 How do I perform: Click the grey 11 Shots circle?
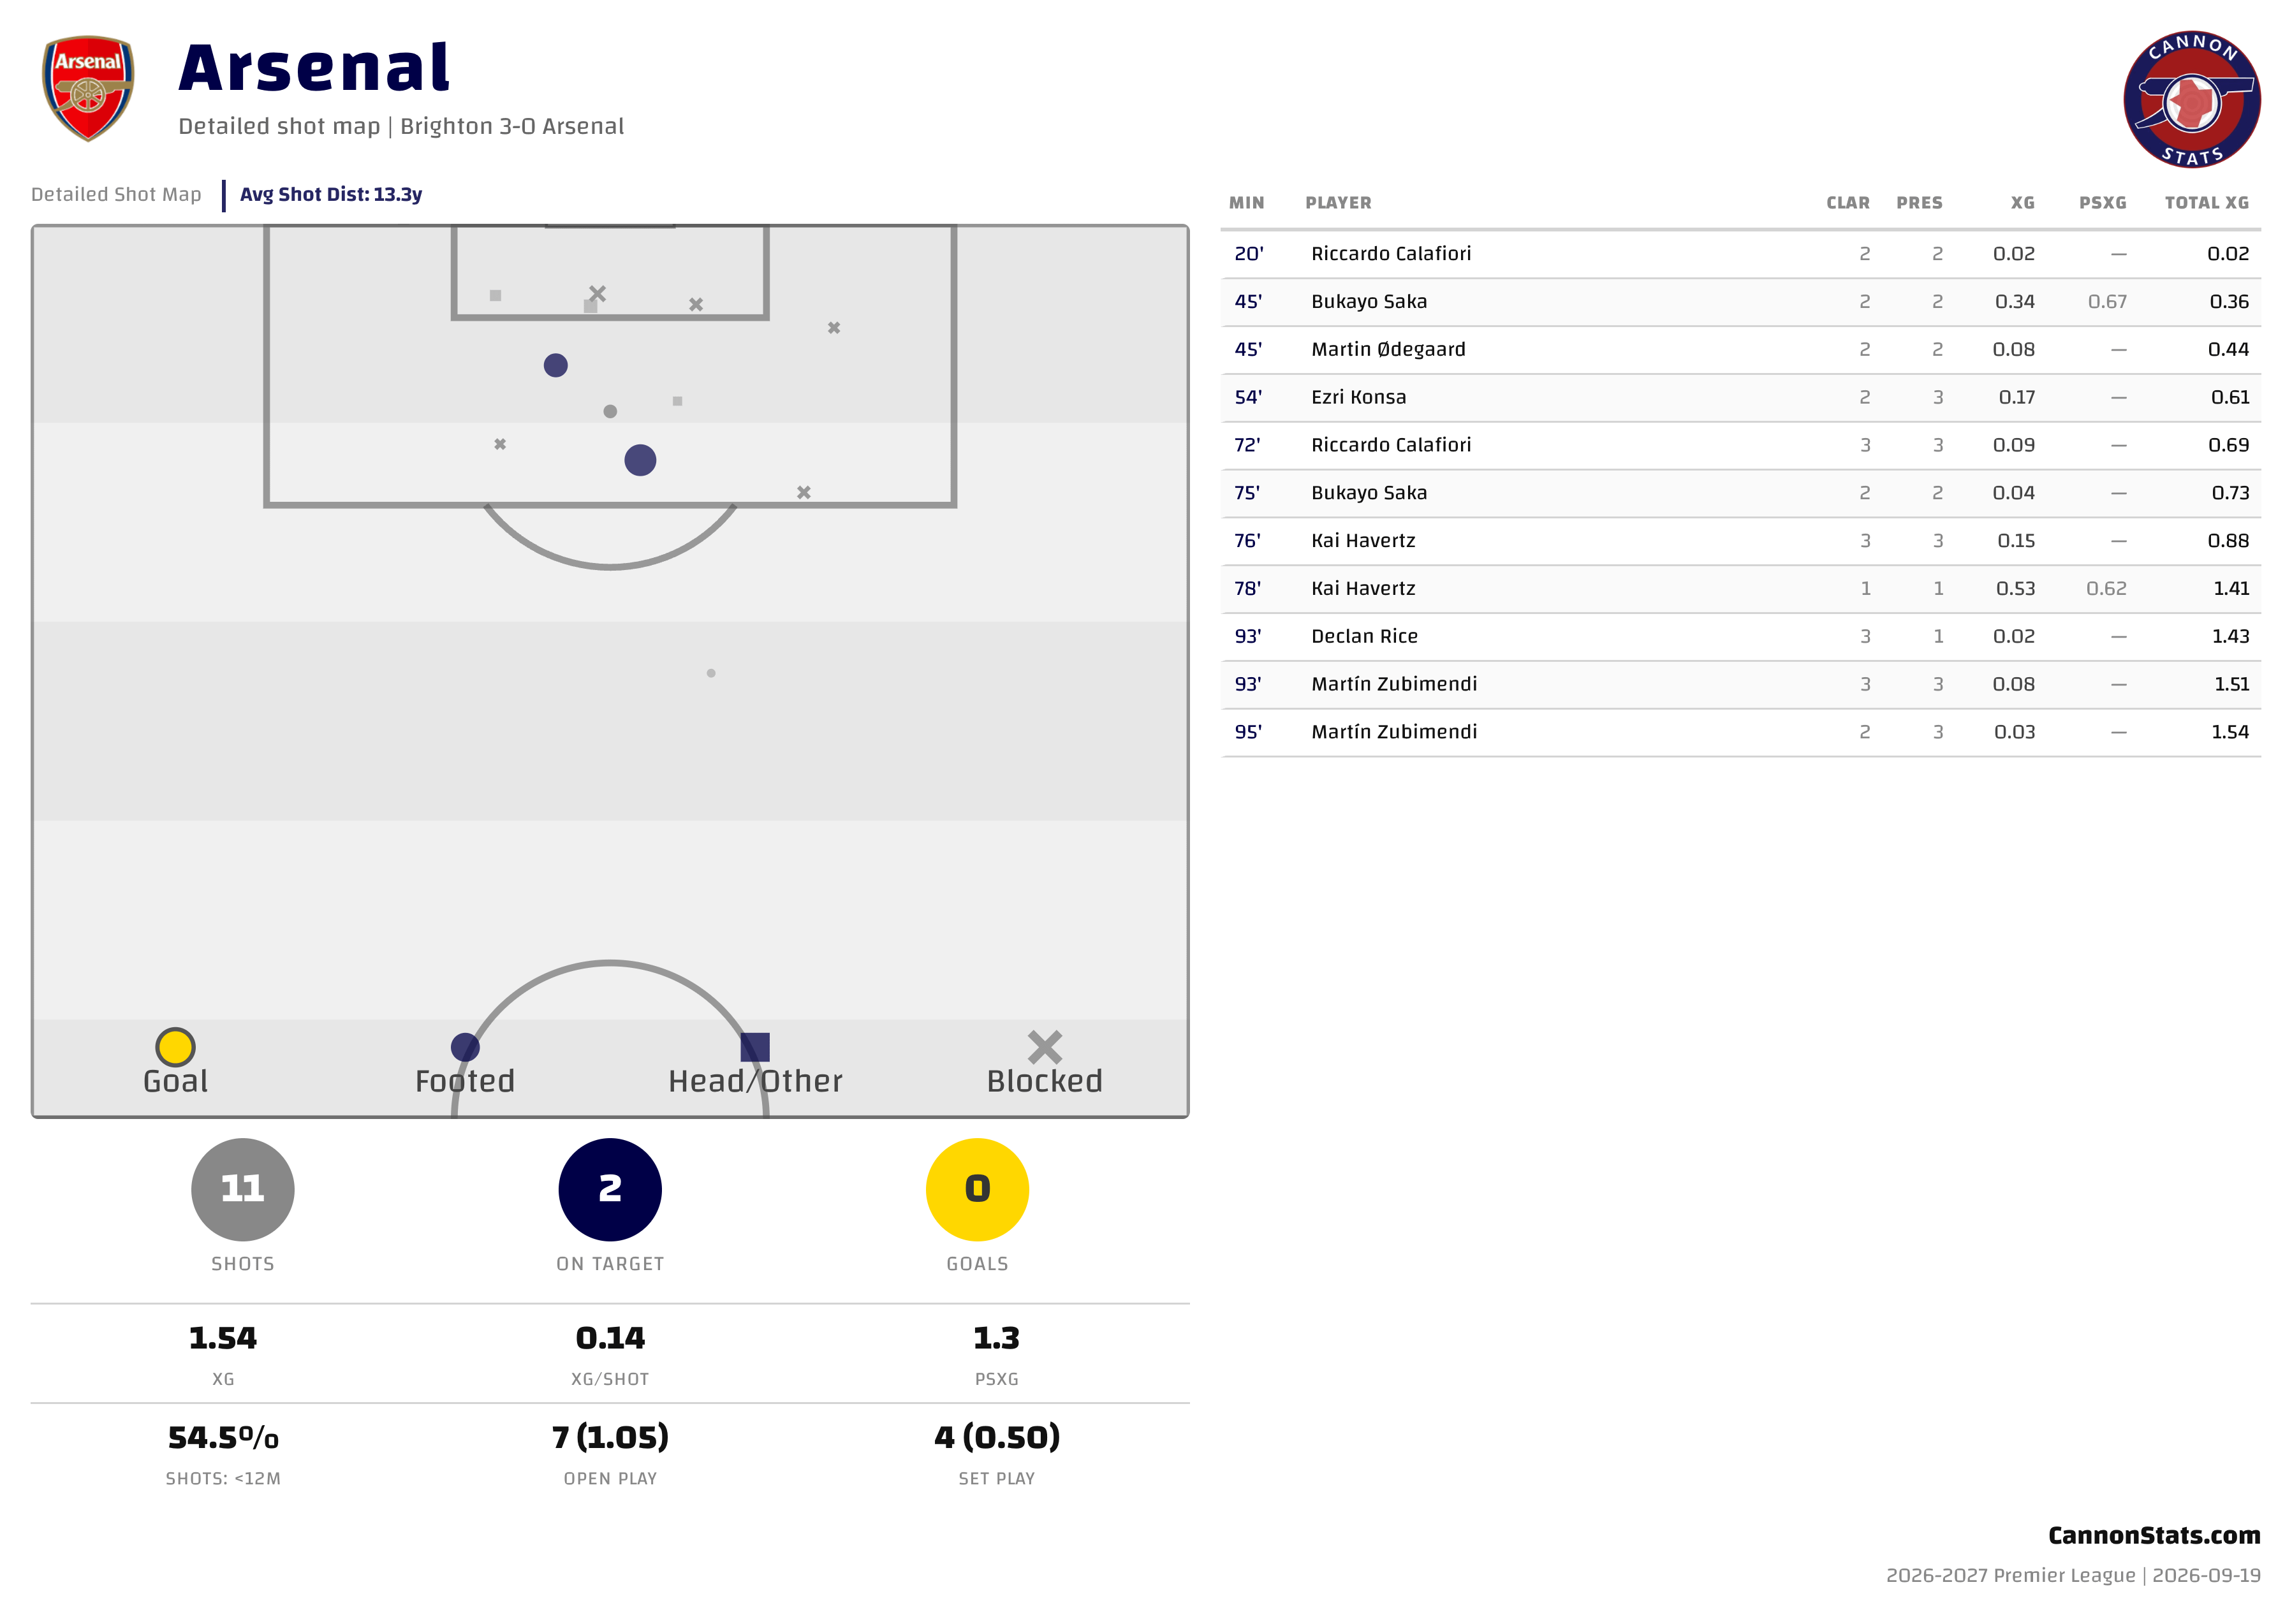tap(243, 1189)
